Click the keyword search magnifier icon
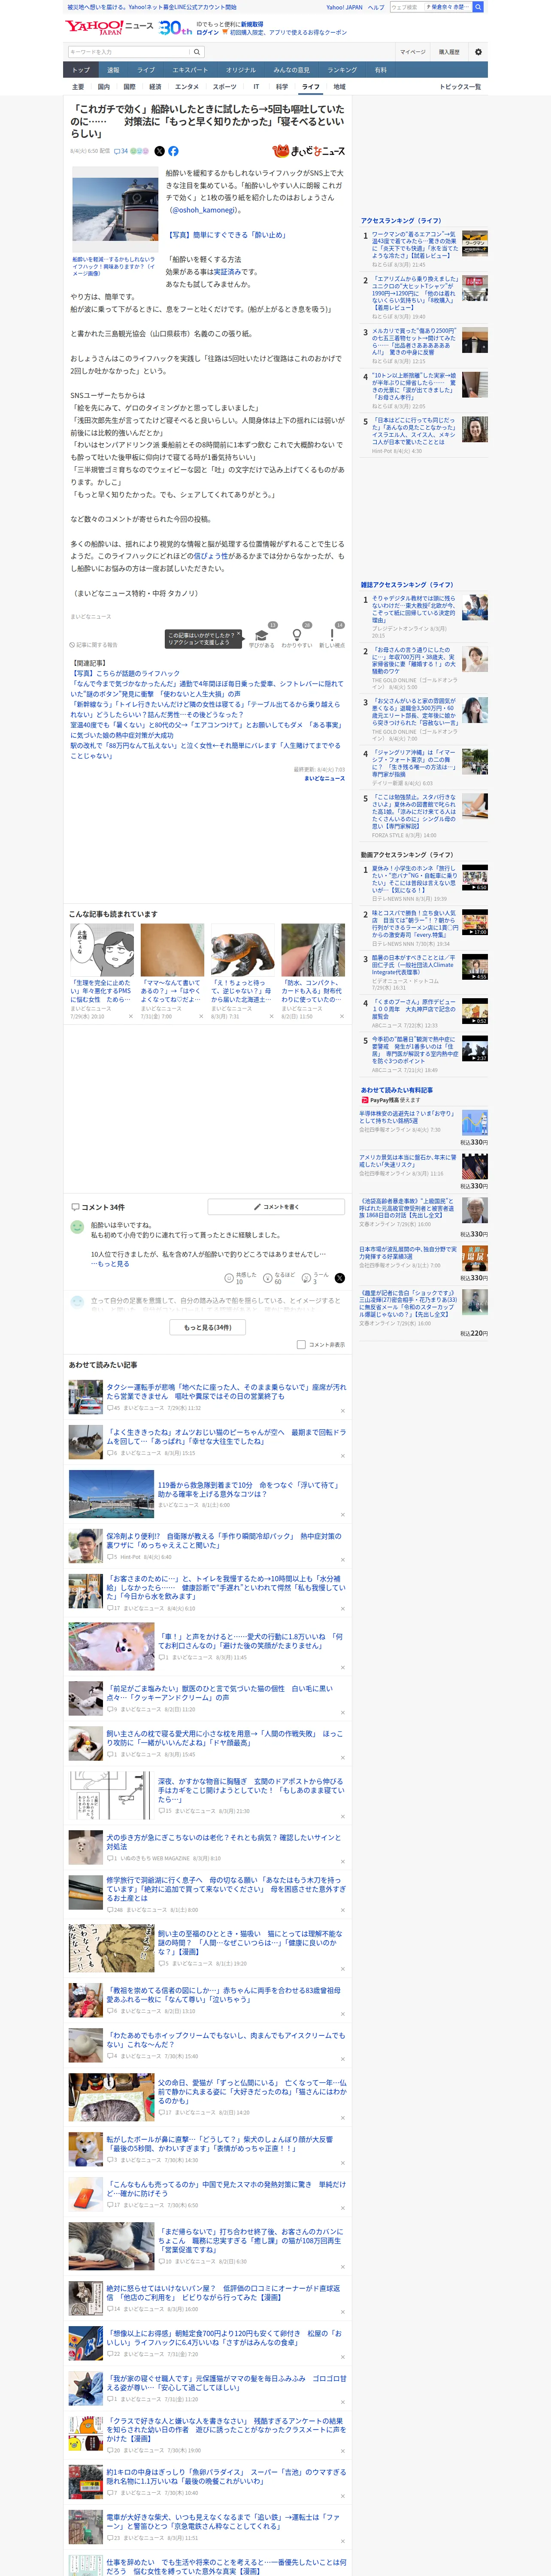Image resolution: width=551 pixels, height=2576 pixels. 197,52
